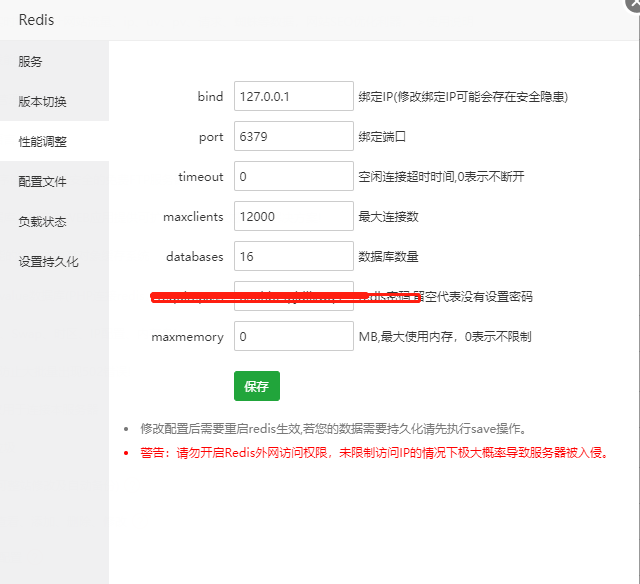The height and width of the screenshot is (584, 640).
Task: Edit the maxclients field with 12000
Action: [293, 216]
